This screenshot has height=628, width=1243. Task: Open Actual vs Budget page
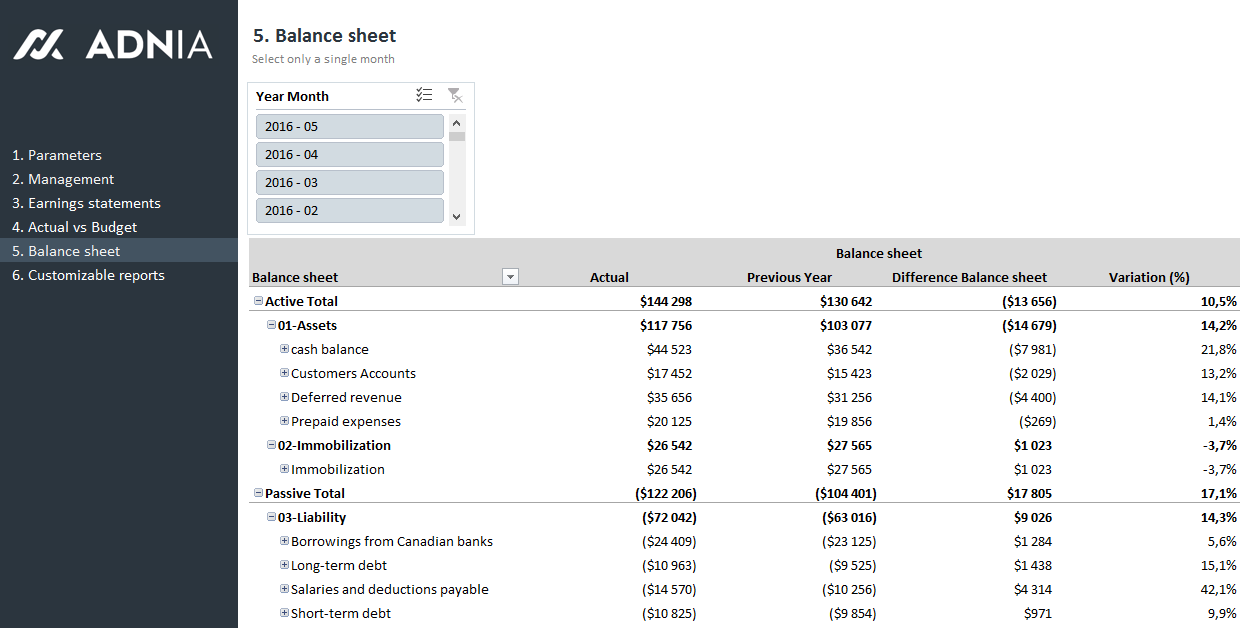point(75,227)
